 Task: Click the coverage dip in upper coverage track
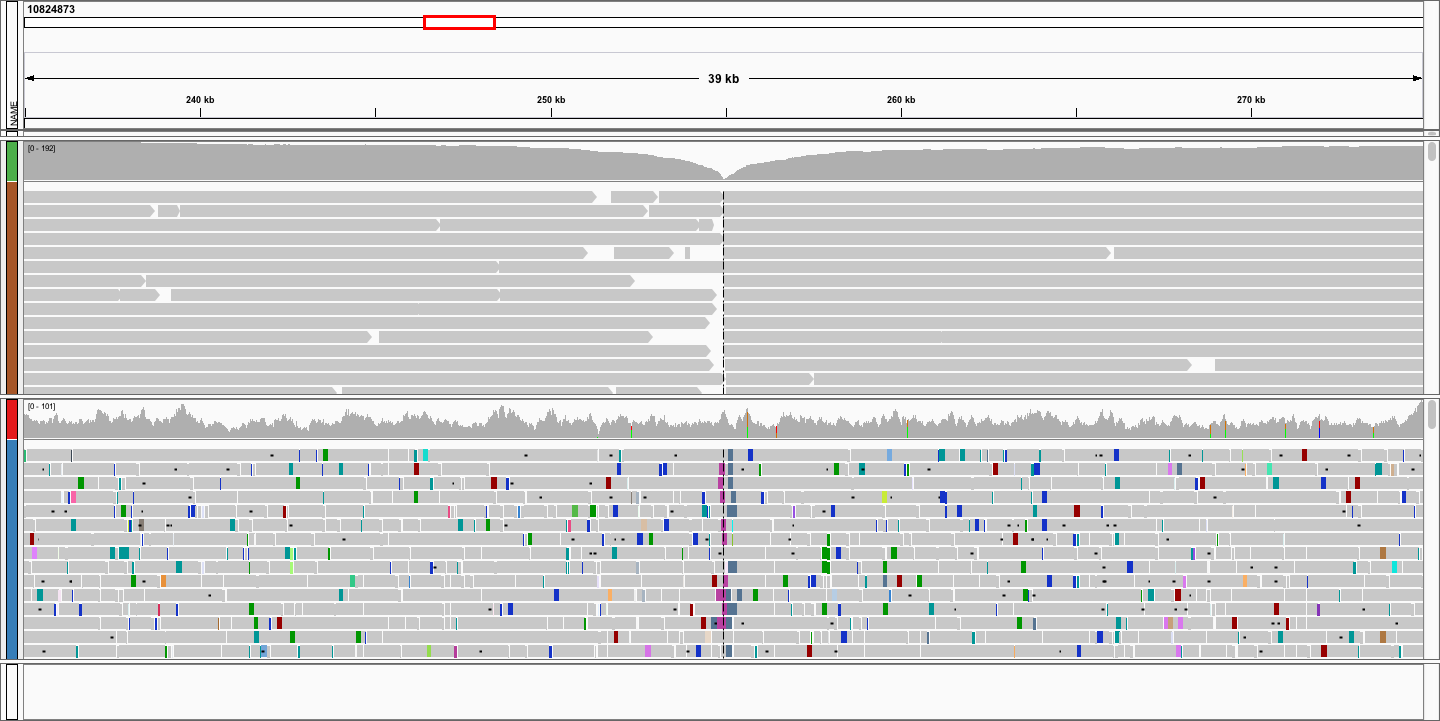(724, 174)
